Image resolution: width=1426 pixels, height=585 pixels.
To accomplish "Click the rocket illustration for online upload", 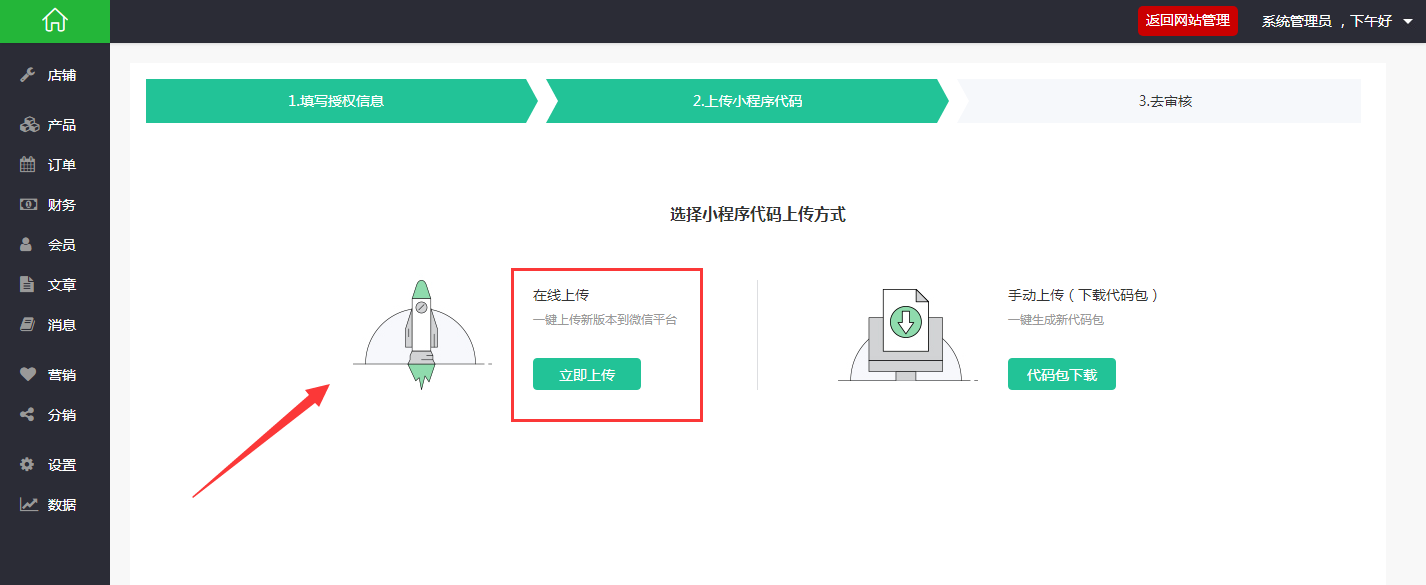I will tap(422, 334).
